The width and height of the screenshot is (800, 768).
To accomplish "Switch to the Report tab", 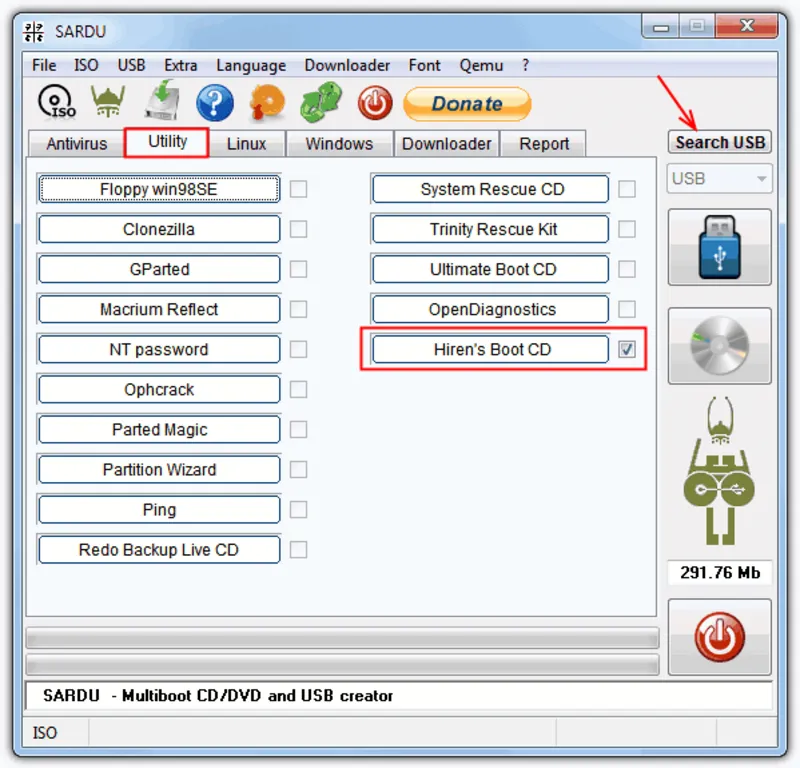I will pos(544,144).
